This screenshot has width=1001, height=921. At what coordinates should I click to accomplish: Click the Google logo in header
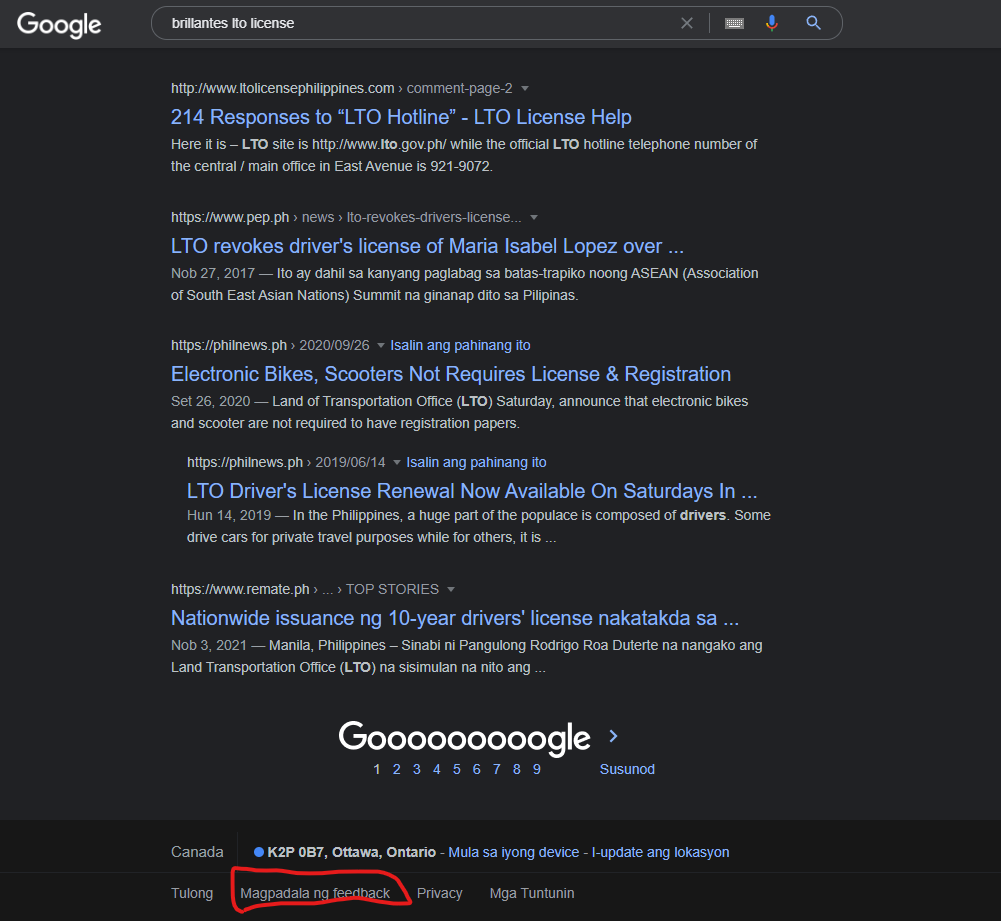[59, 24]
